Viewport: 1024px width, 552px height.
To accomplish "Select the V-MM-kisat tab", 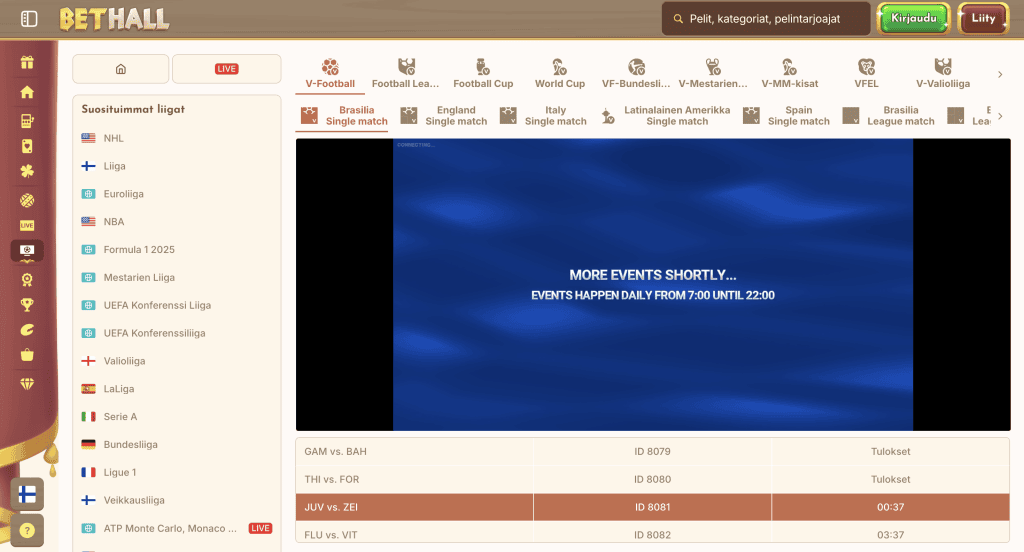I will point(790,74).
